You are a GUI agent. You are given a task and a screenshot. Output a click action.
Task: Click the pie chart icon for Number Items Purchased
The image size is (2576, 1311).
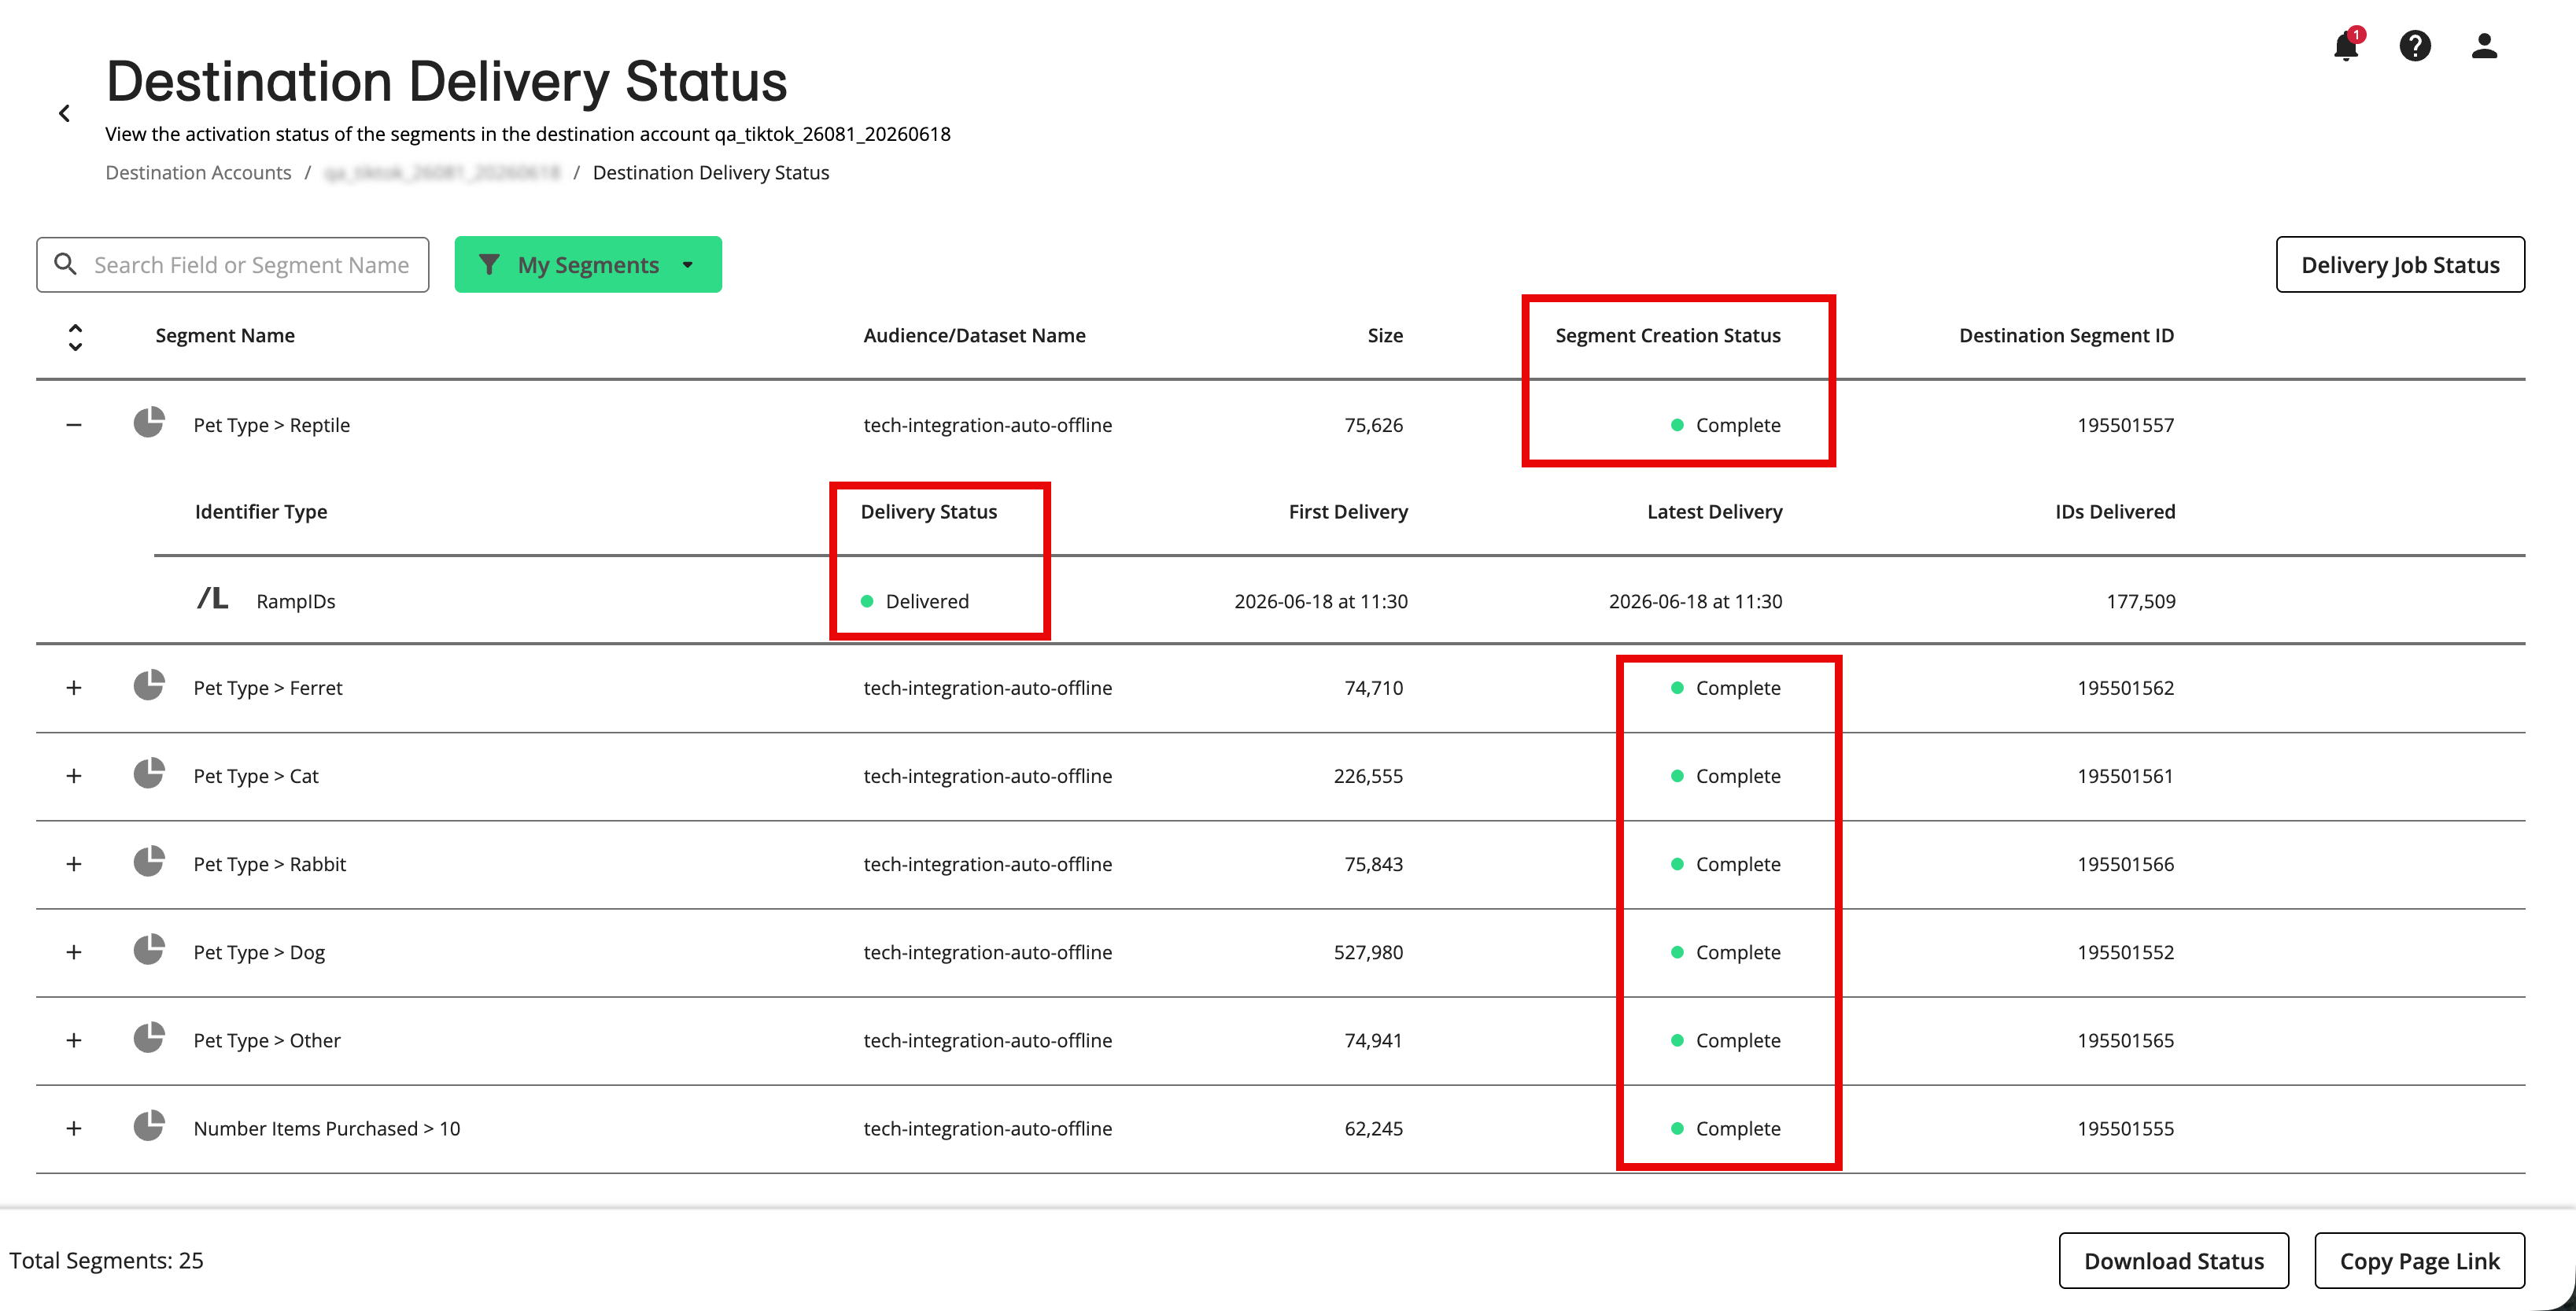pos(149,1125)
